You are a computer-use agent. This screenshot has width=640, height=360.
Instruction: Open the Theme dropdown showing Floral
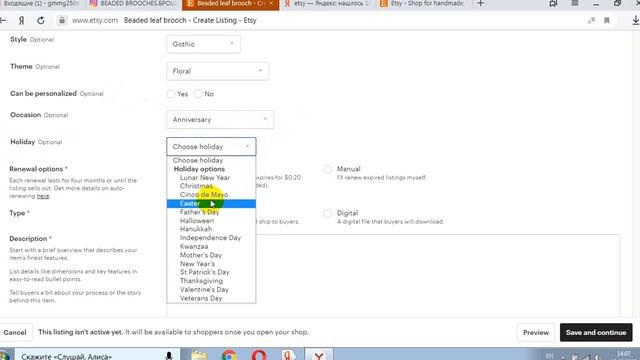click(218, 71)
